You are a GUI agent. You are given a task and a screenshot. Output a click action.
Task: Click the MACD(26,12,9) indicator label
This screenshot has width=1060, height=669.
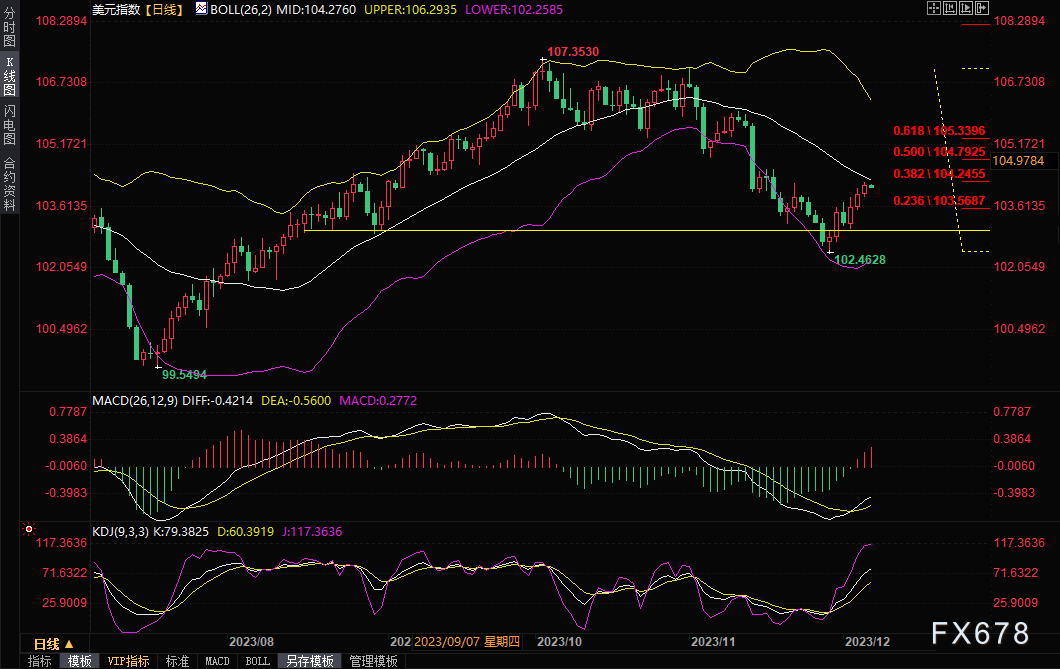(x=135, y=401)
